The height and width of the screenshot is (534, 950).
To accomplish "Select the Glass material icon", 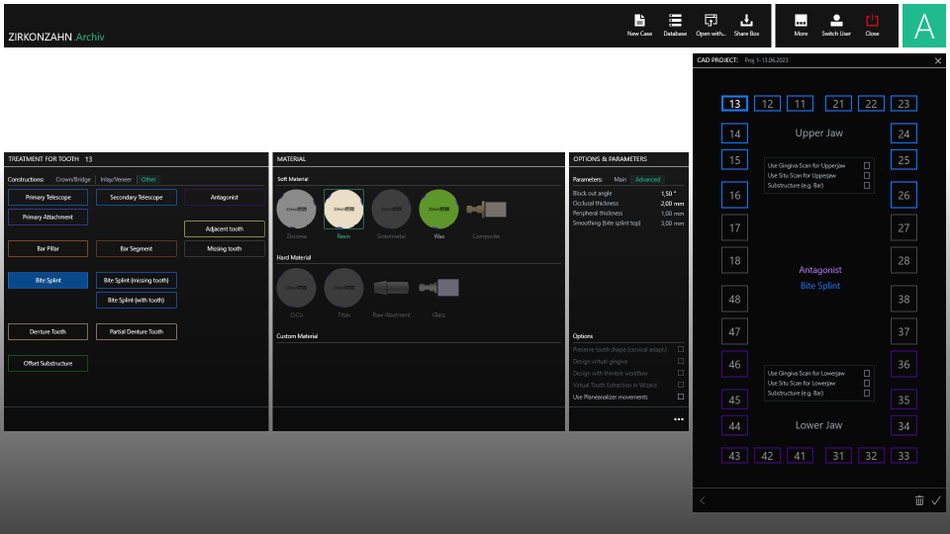I will click(x=439, y=288).
